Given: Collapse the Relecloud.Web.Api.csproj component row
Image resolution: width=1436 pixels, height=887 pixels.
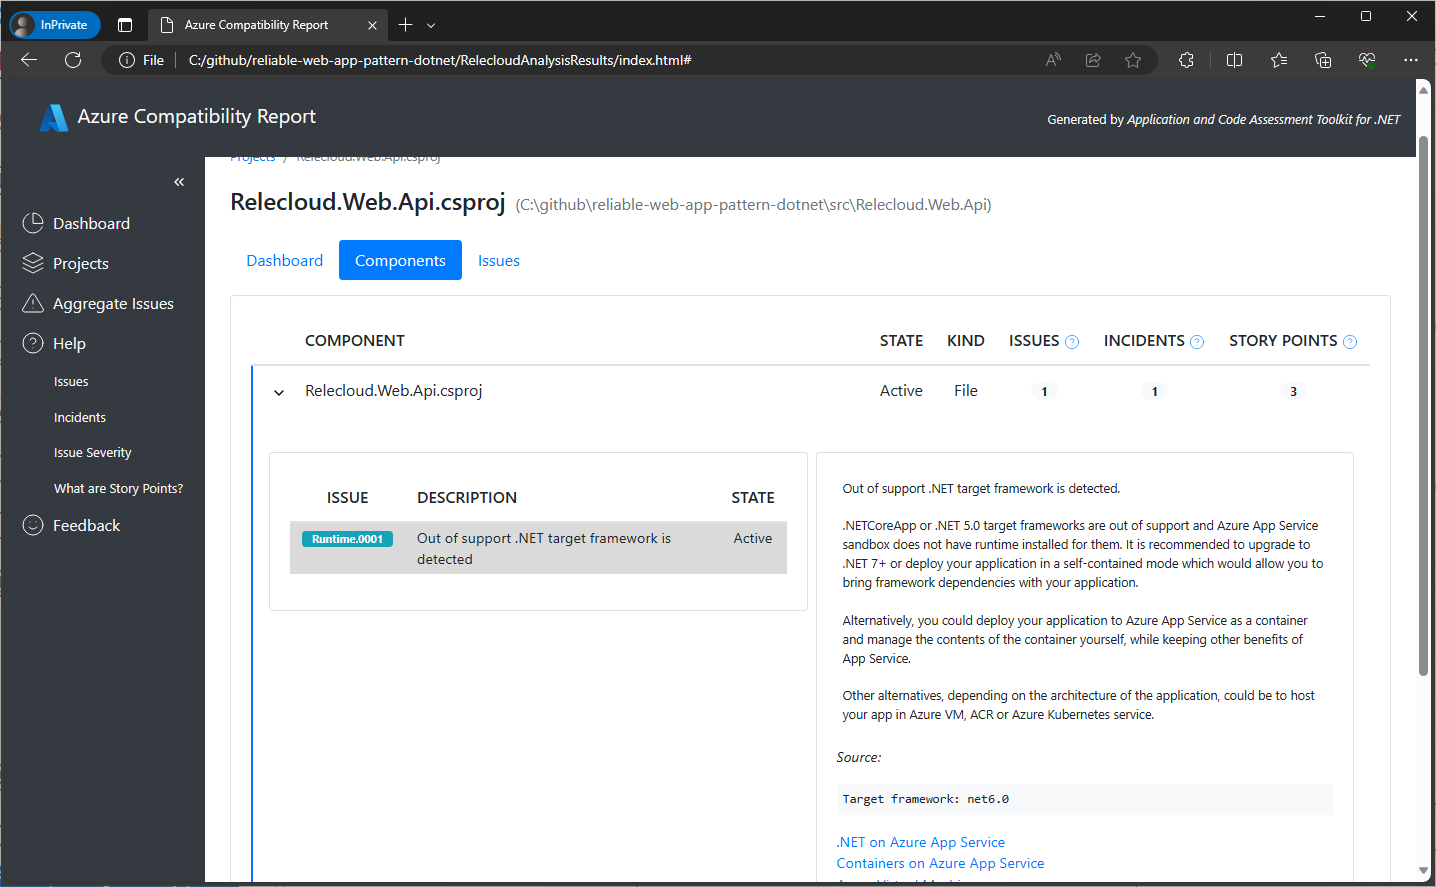Looking at the screenshot, I should 278,391.
